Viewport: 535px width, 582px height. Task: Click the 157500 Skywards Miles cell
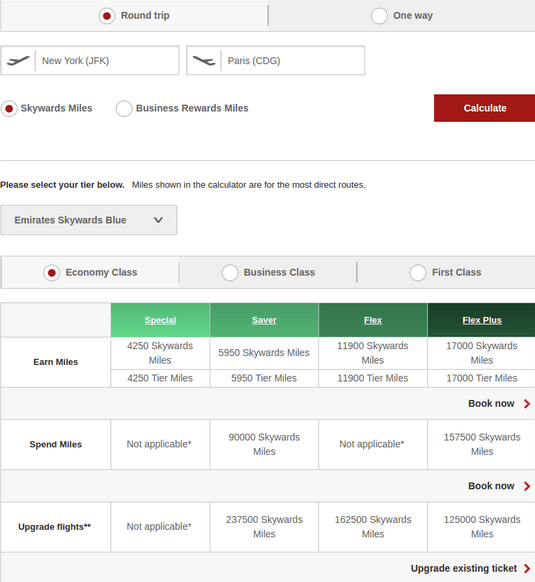(x=482, y=444)
